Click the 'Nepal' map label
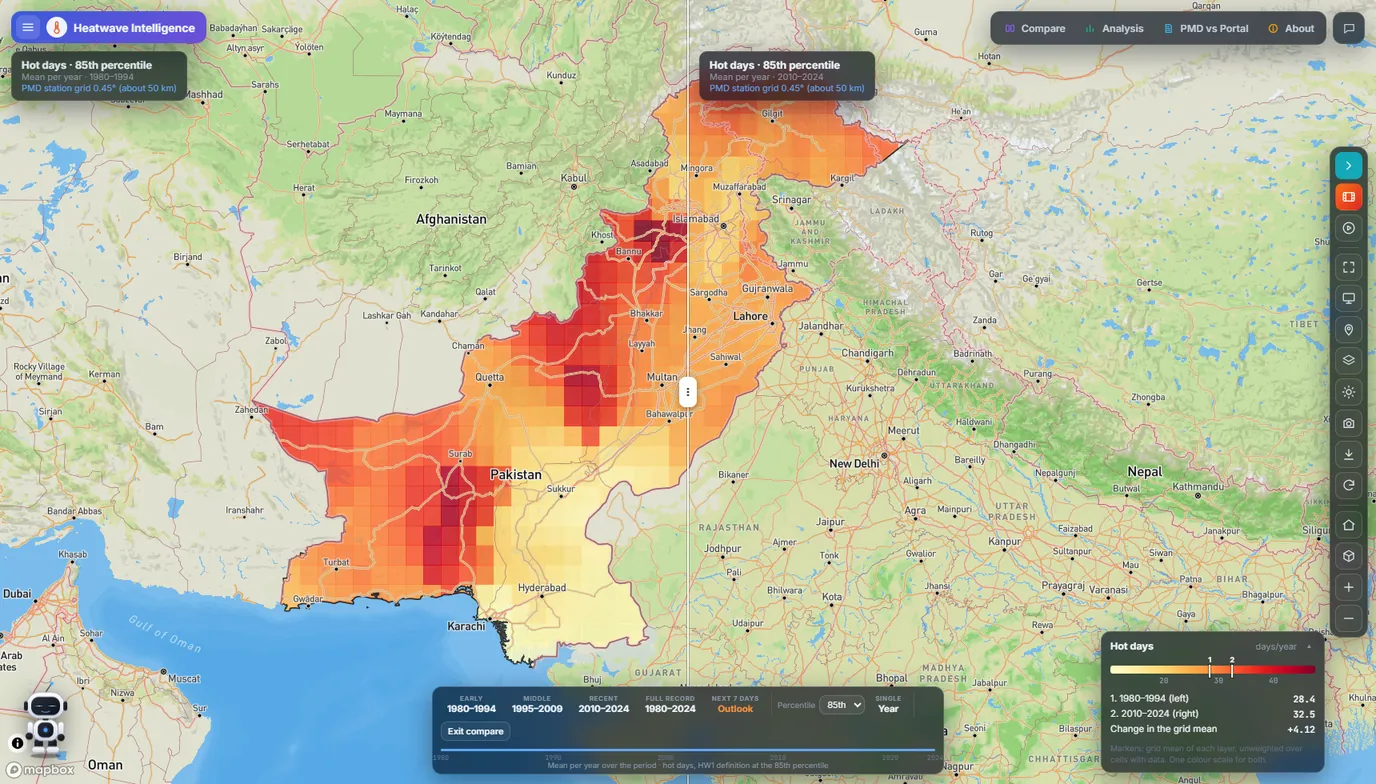This screenshot has width=1376, height=784. point(1145,472)
